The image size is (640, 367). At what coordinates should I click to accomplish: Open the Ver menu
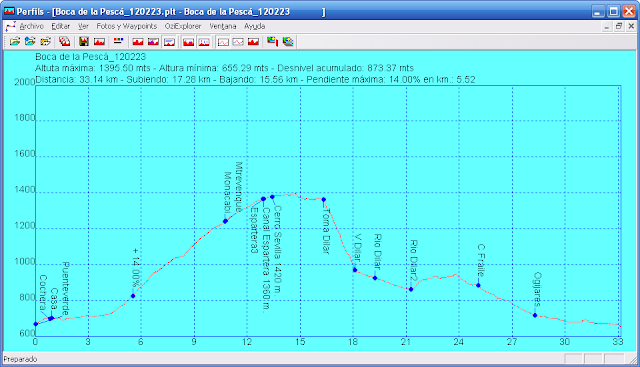point(83,26)
